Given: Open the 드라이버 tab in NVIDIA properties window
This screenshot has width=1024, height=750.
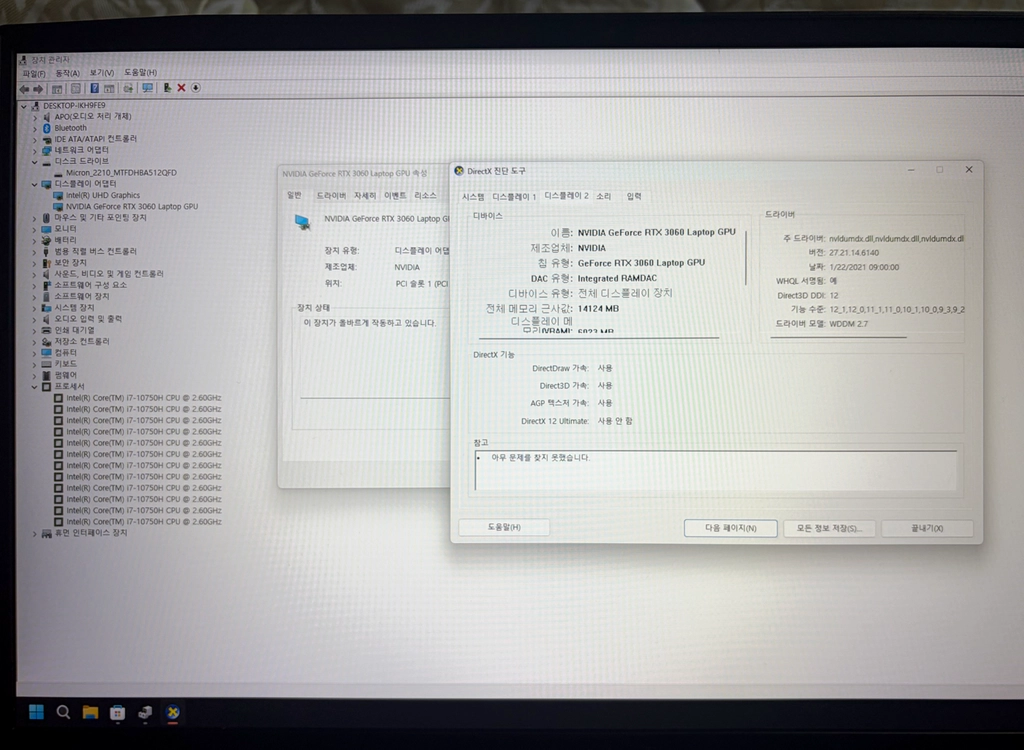Looking at the screenshot, I should coord(331,196).
